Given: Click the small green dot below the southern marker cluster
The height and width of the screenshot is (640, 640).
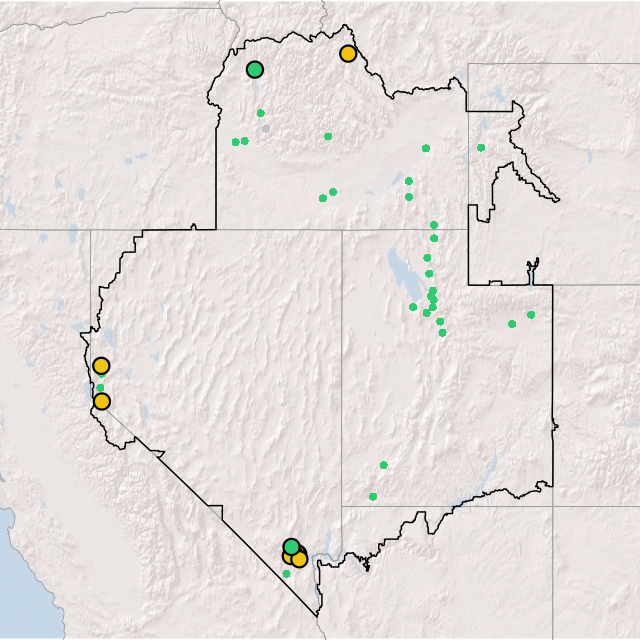Looking at the screenshot, I should pyautogui.click(x=286, y=574).
